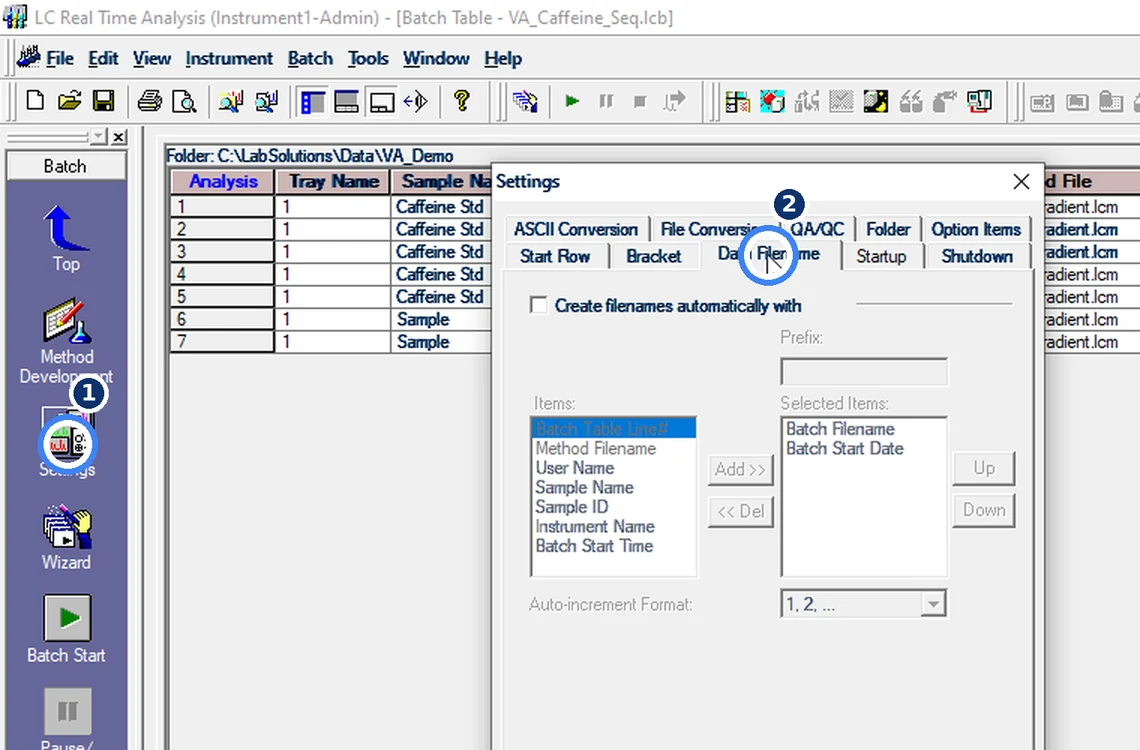1140x750 pixels.
Task: Click the Save floppy disk icon
Action: [x=103, y=101]
